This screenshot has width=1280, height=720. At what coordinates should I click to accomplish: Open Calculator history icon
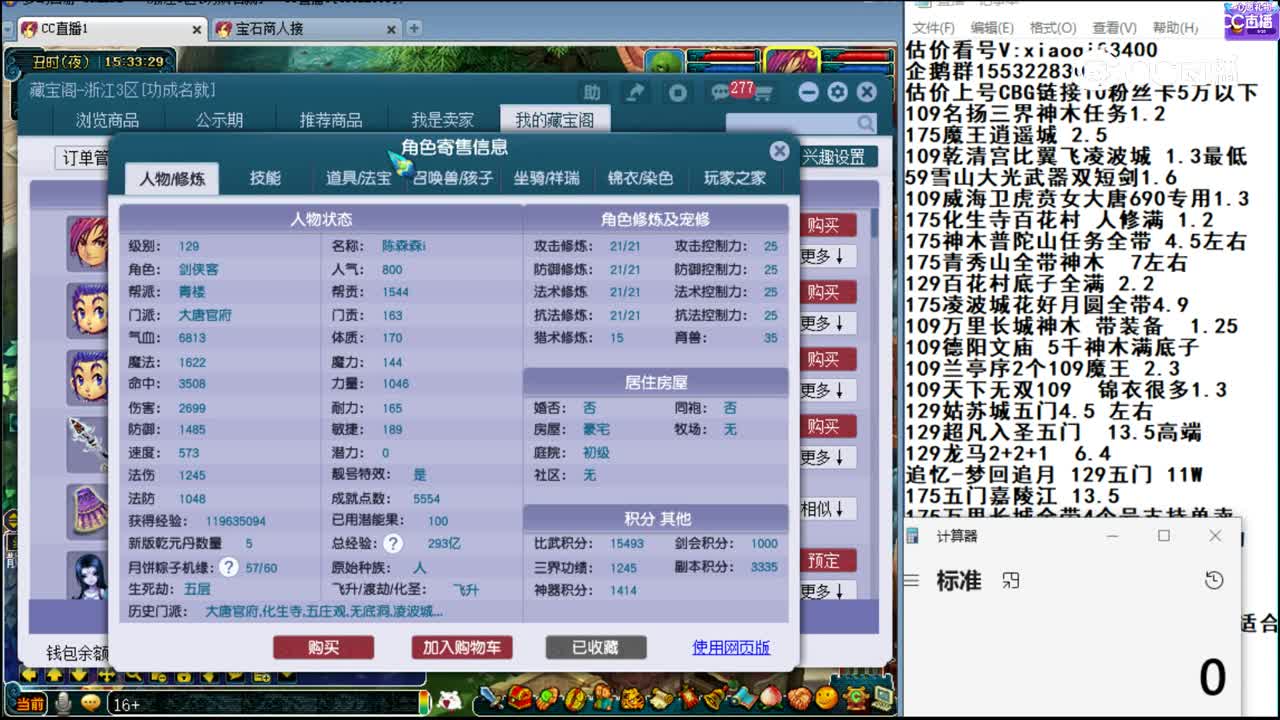[x=1214, y=581]
